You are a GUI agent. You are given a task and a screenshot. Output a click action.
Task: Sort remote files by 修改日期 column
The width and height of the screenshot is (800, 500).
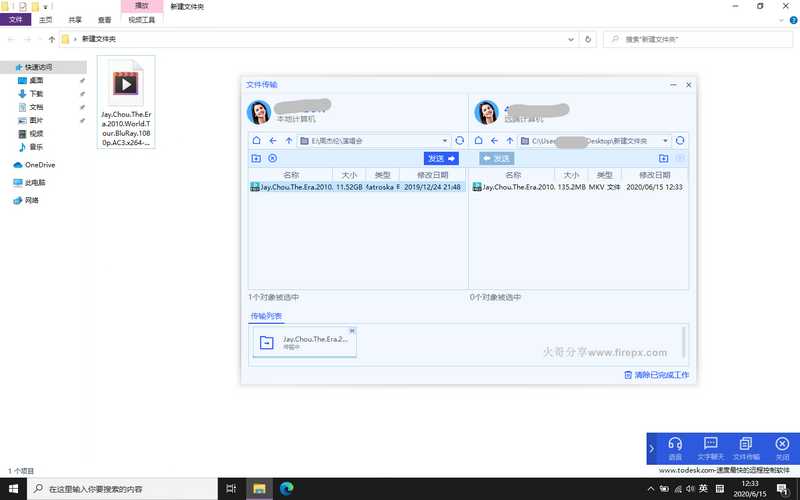[655, 175]
